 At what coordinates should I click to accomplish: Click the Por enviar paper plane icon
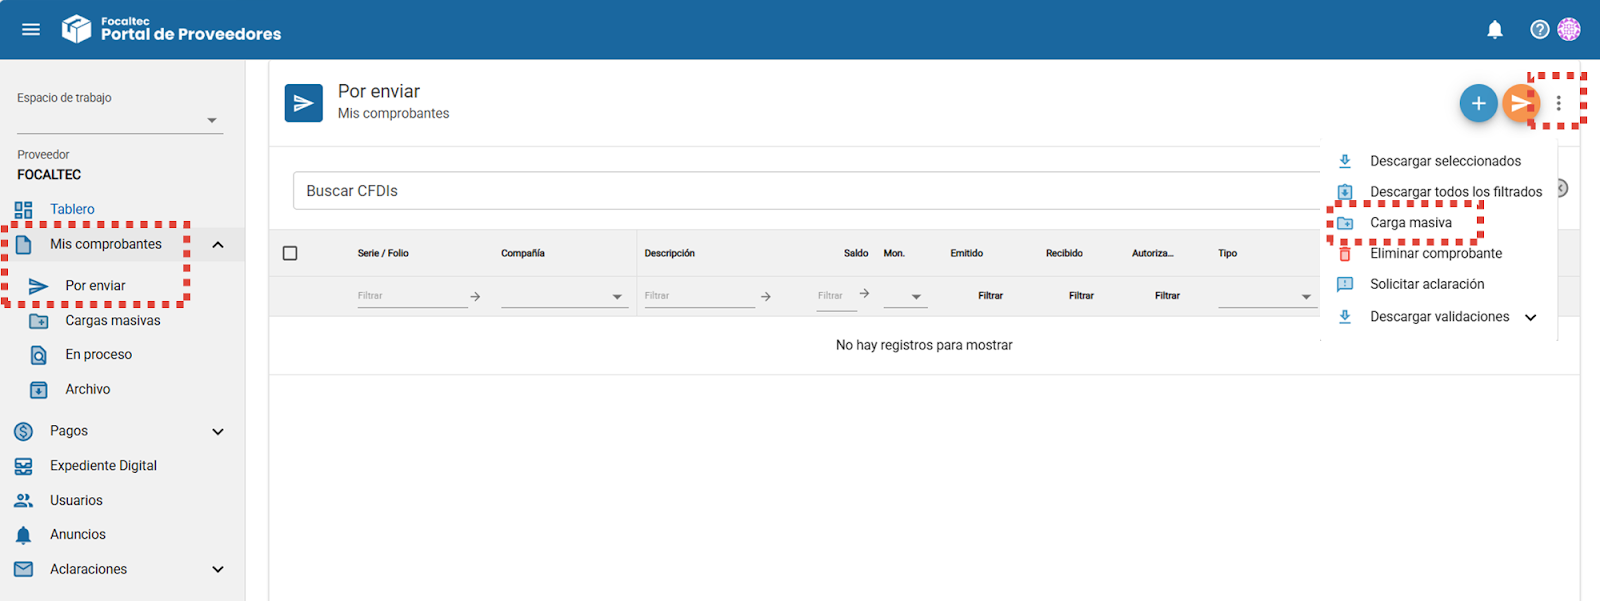tap(39, 286)
